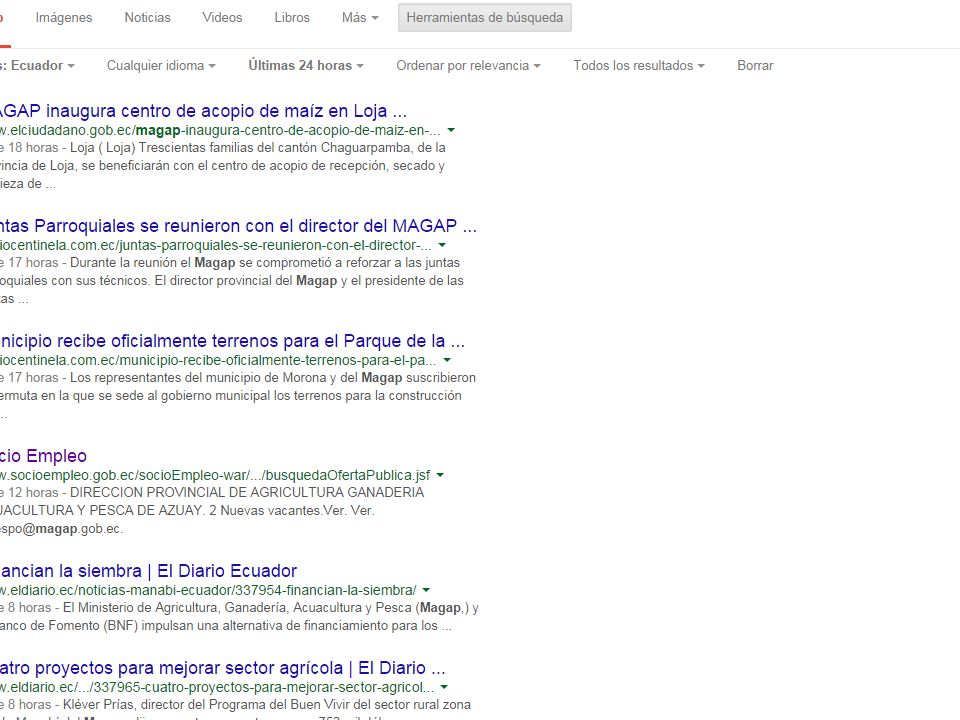Go to the Libros tab

pyautogui.click(x=292, y=18)
